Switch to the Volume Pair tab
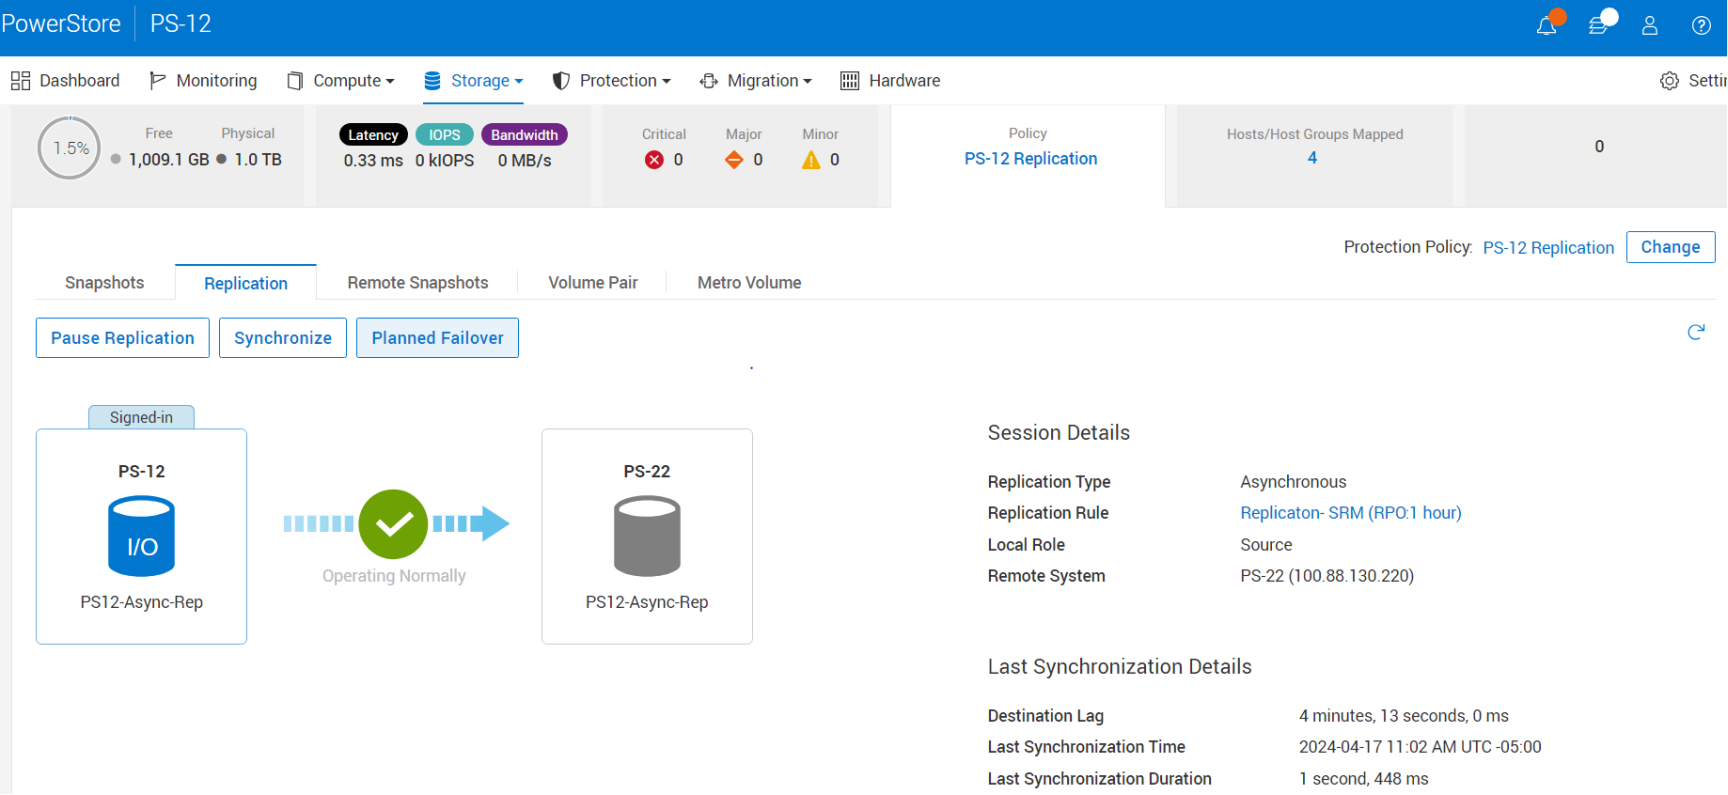This screenshot has height=795, width=1728. coord(593,283)
